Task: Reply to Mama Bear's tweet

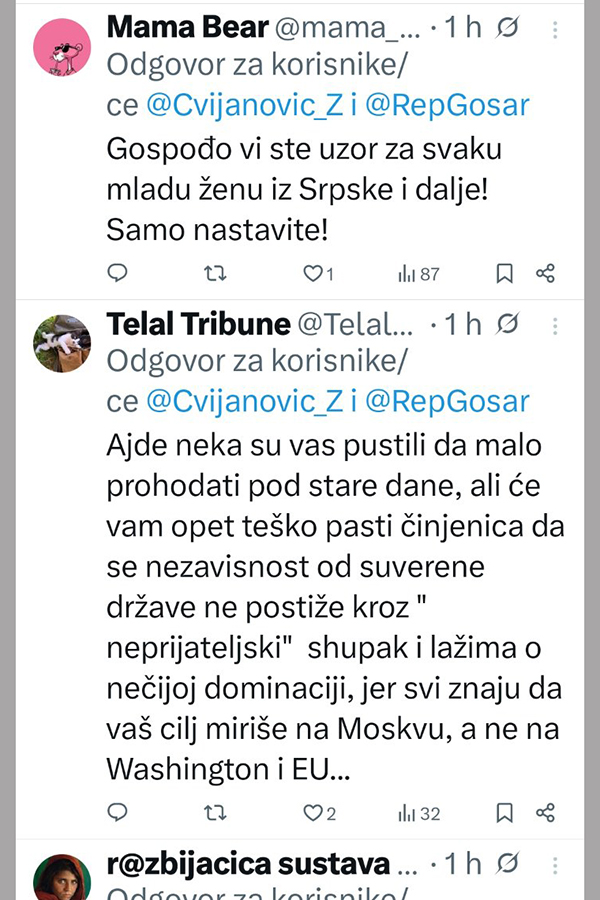Action: click(x=118, y=273)
